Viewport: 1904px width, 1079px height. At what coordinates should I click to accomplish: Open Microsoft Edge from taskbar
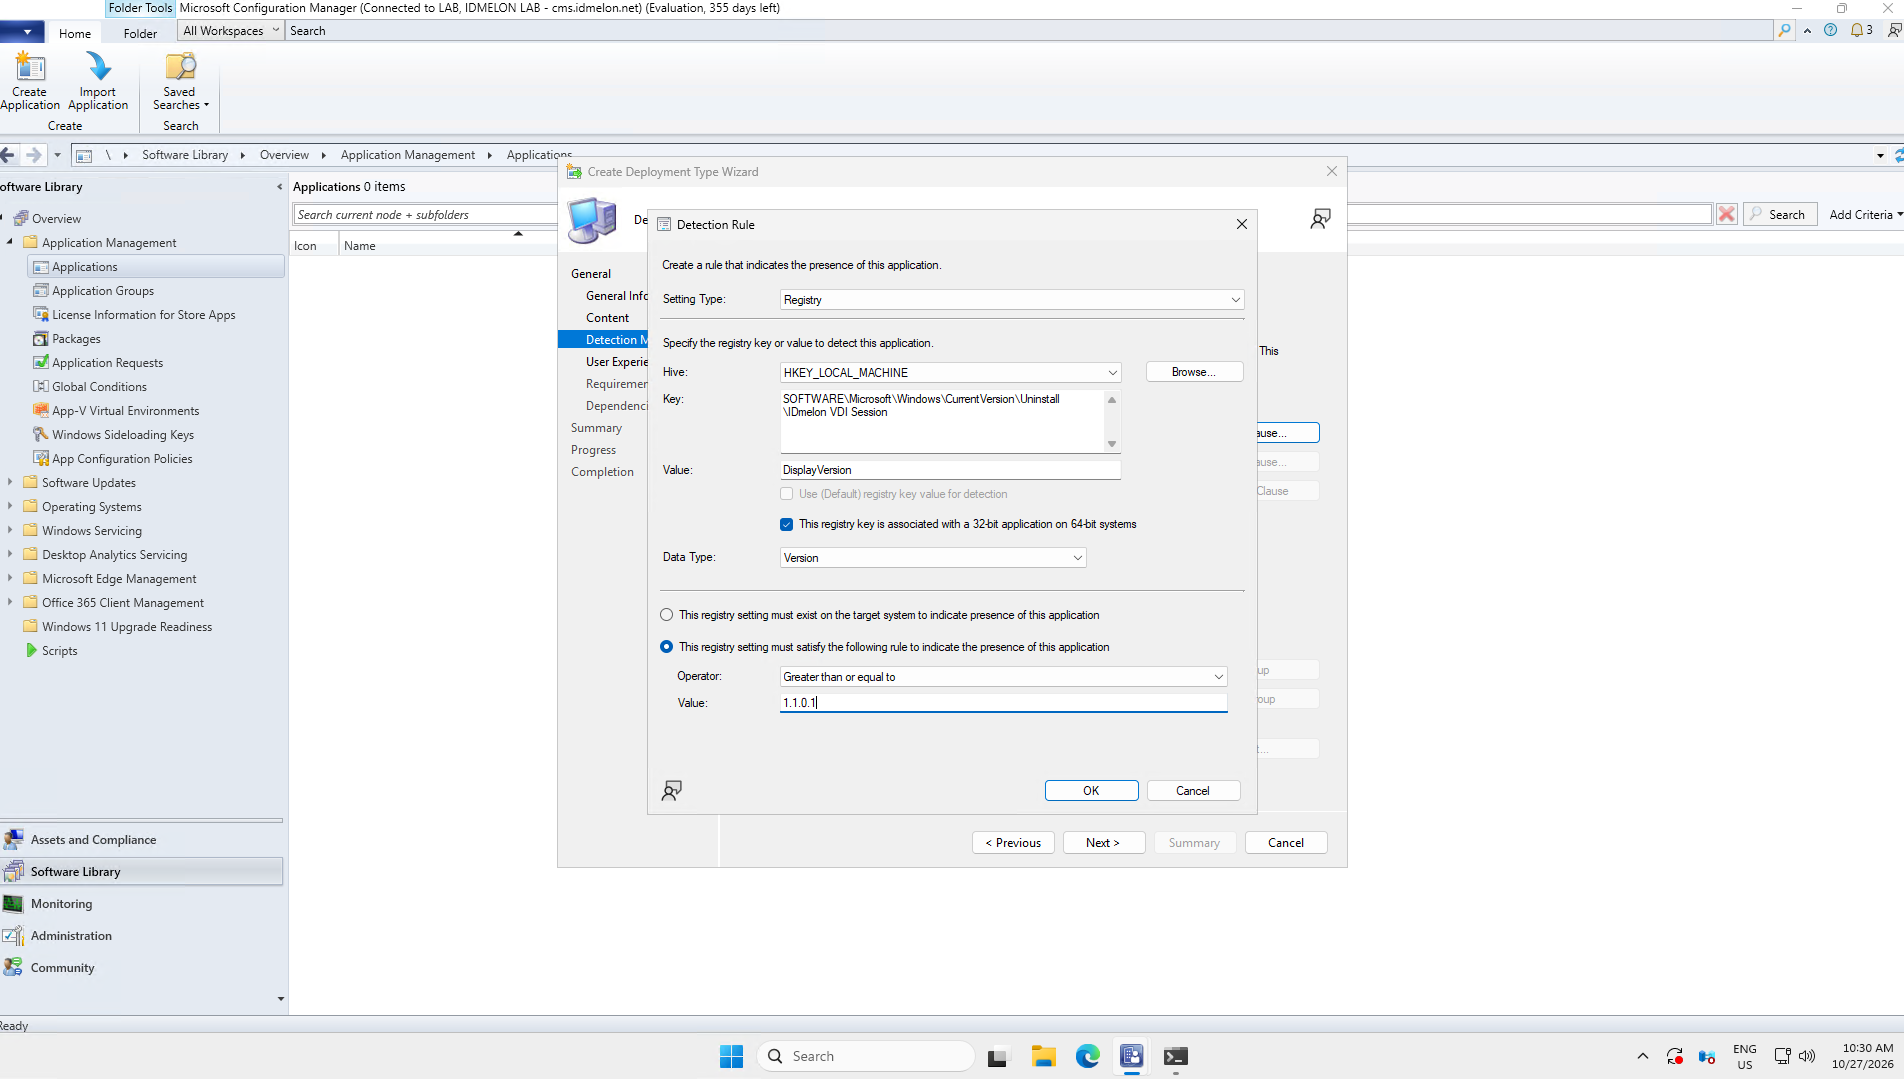[x=1087, y=1056]
